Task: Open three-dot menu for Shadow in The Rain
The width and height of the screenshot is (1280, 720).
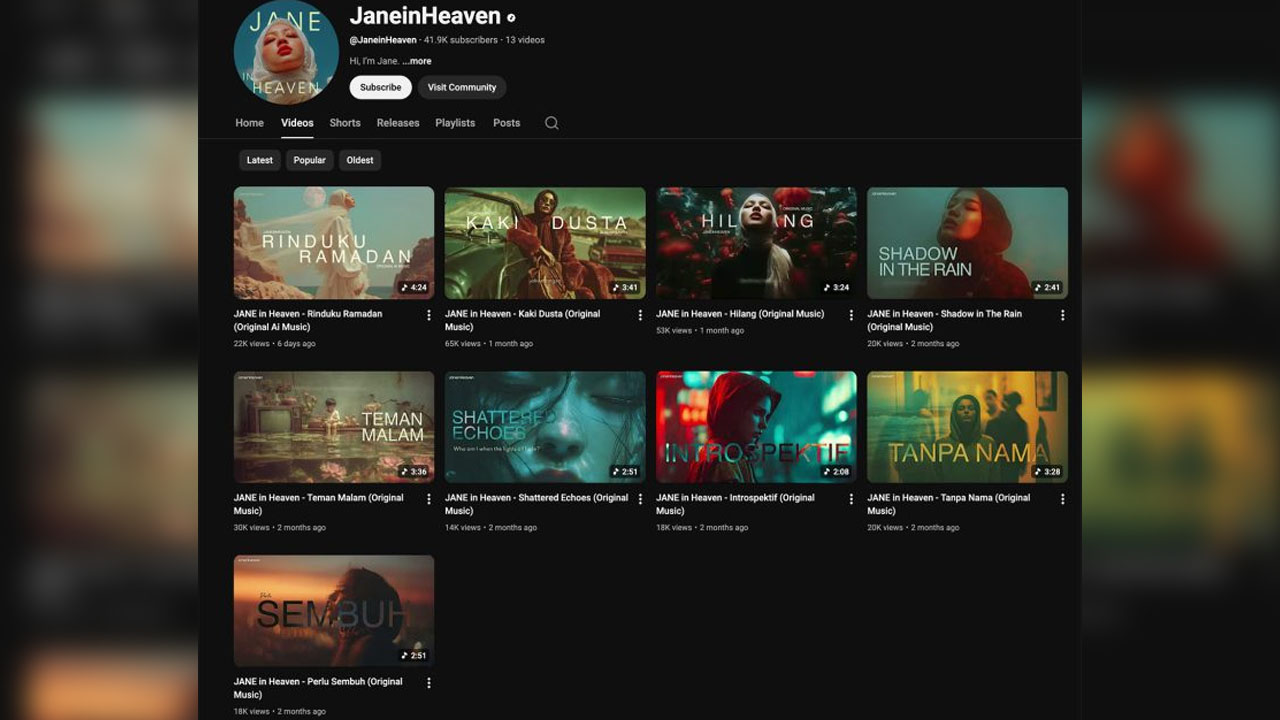Action: tap(1062, 315)
